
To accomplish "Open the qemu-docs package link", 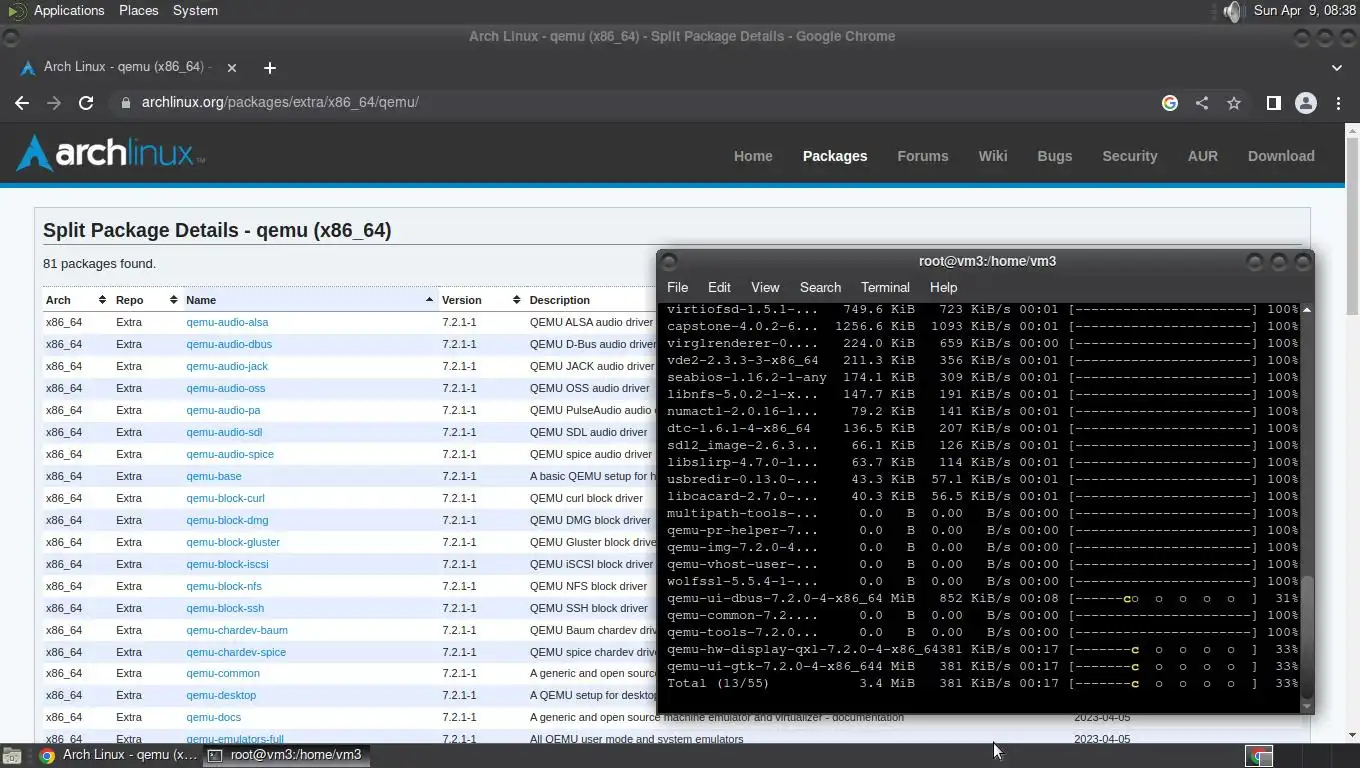I will point(214,717).
